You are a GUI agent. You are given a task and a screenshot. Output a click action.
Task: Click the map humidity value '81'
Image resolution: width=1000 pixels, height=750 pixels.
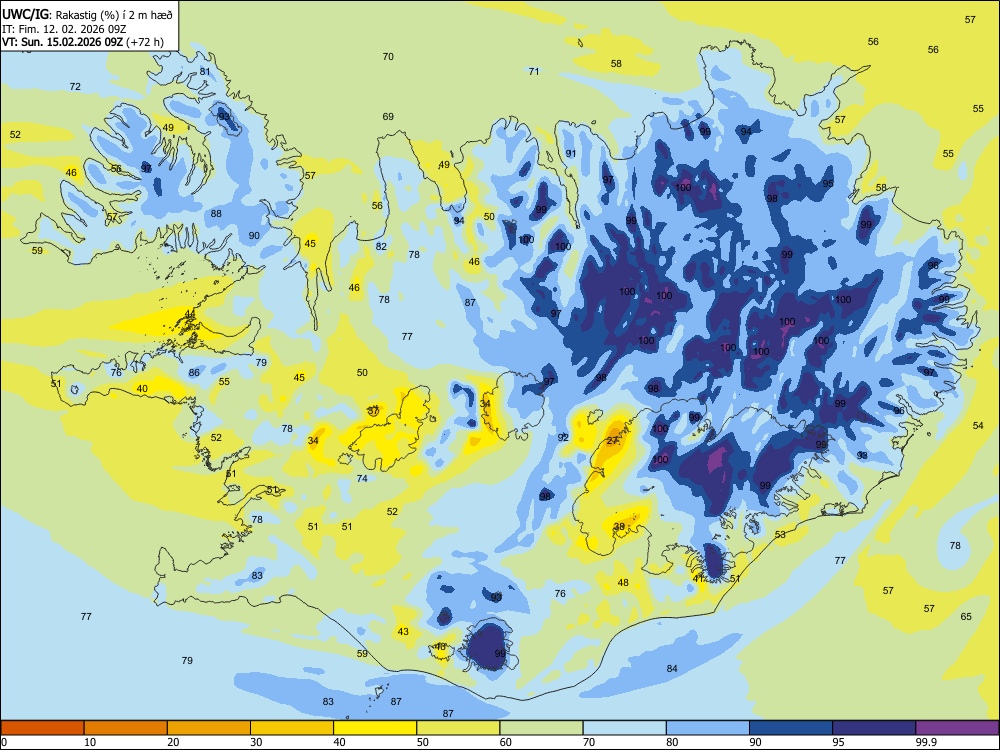(205, 71)
